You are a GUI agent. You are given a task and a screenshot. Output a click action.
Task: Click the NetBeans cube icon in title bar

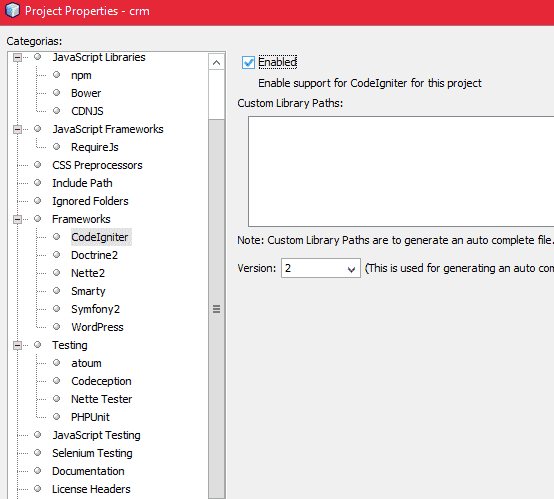(12, 10)
